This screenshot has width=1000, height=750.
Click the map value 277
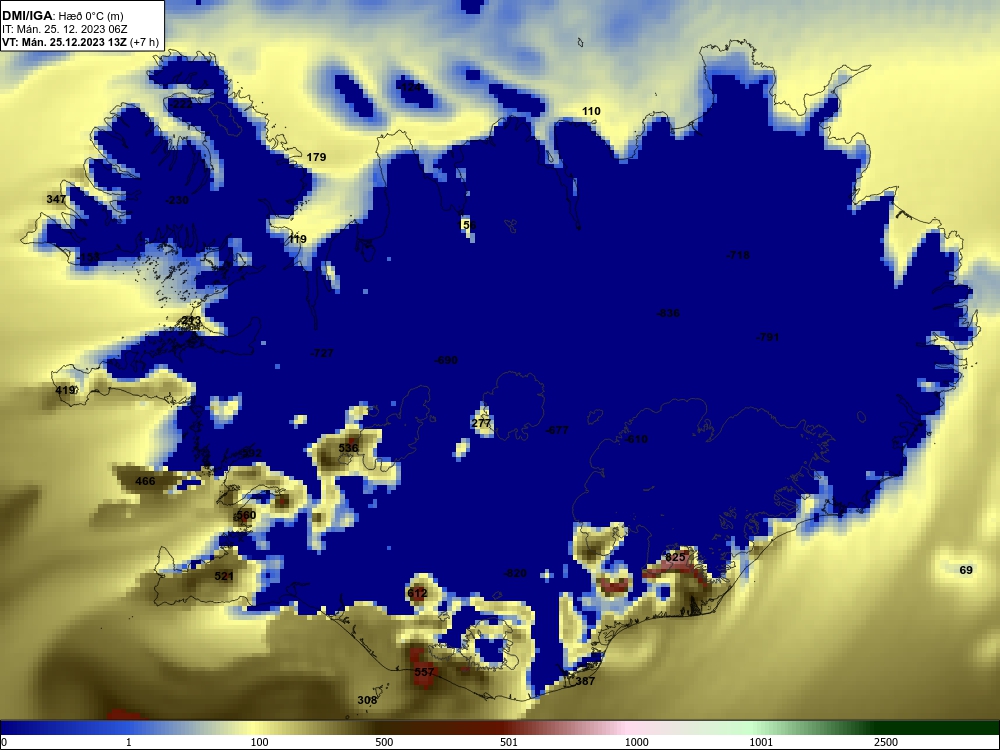coord(481,423)
